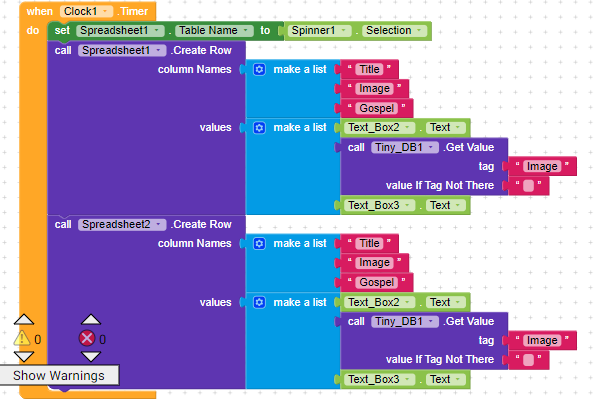603x402 pixels.
Task: Edit "Image" tag string in Spreadsheet1 Get Value
Action: pyautogui.click(x=542, y=167)
